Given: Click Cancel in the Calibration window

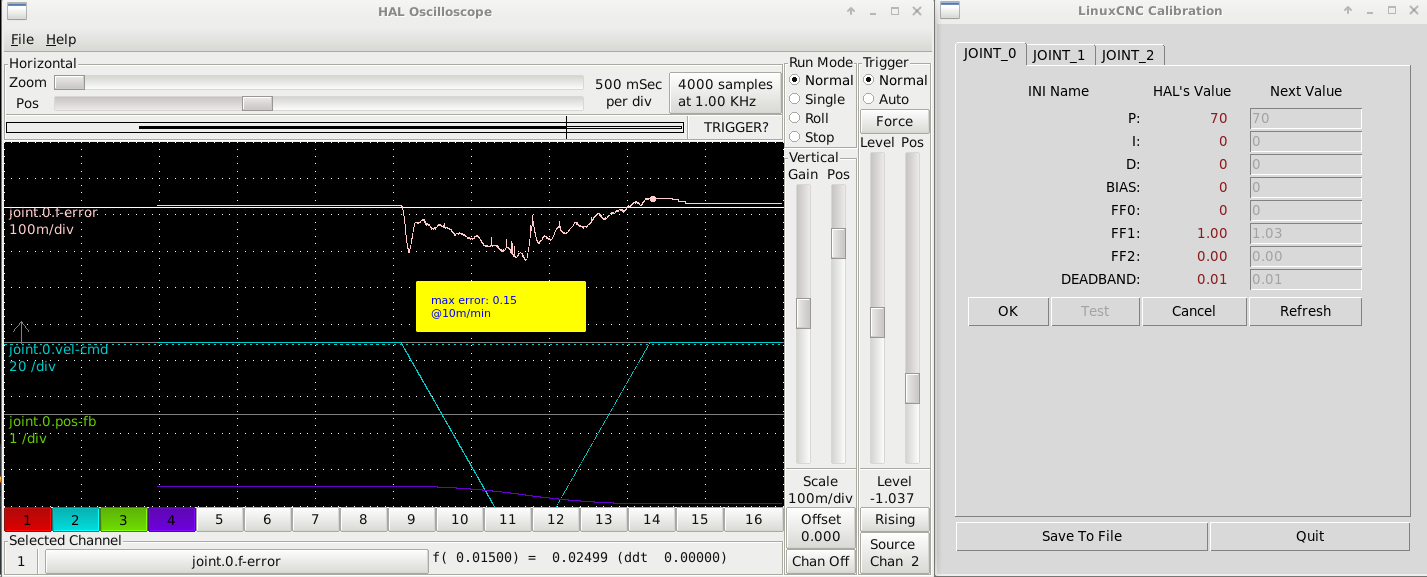Looking at the screenshot, I should [1194, 311].
